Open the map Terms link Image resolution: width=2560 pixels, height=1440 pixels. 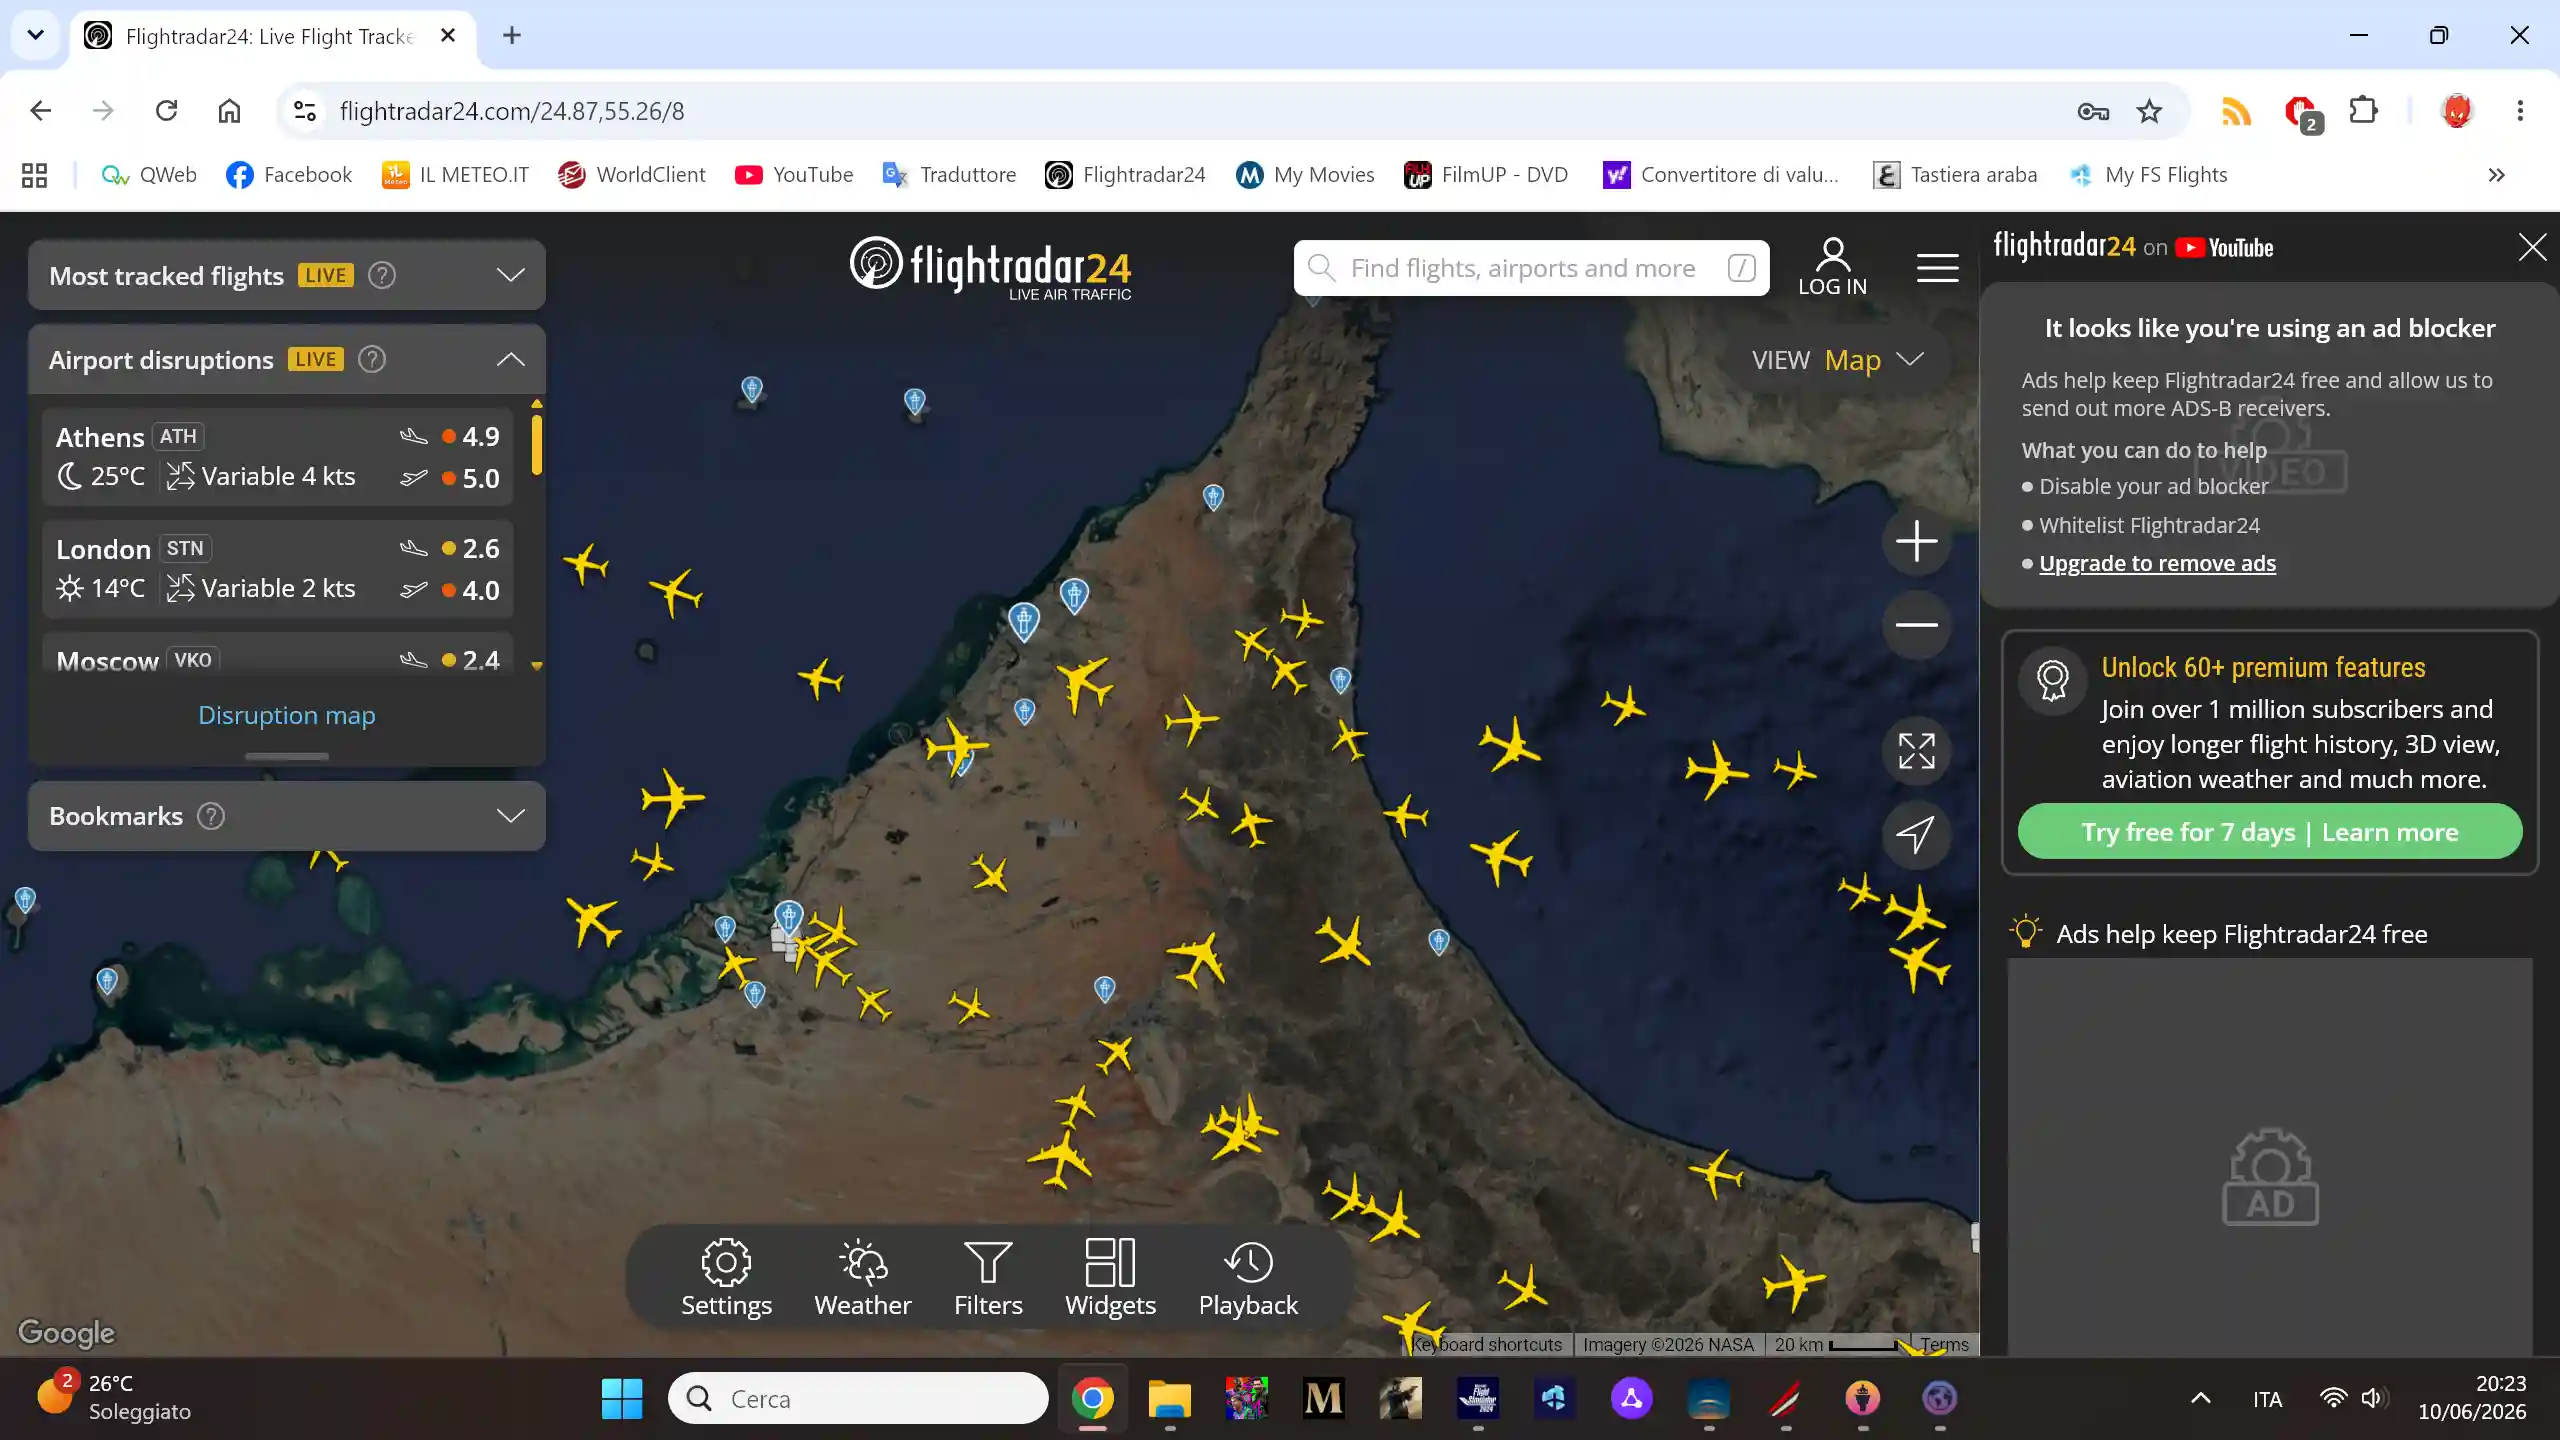click(x=1944, y=1344)
